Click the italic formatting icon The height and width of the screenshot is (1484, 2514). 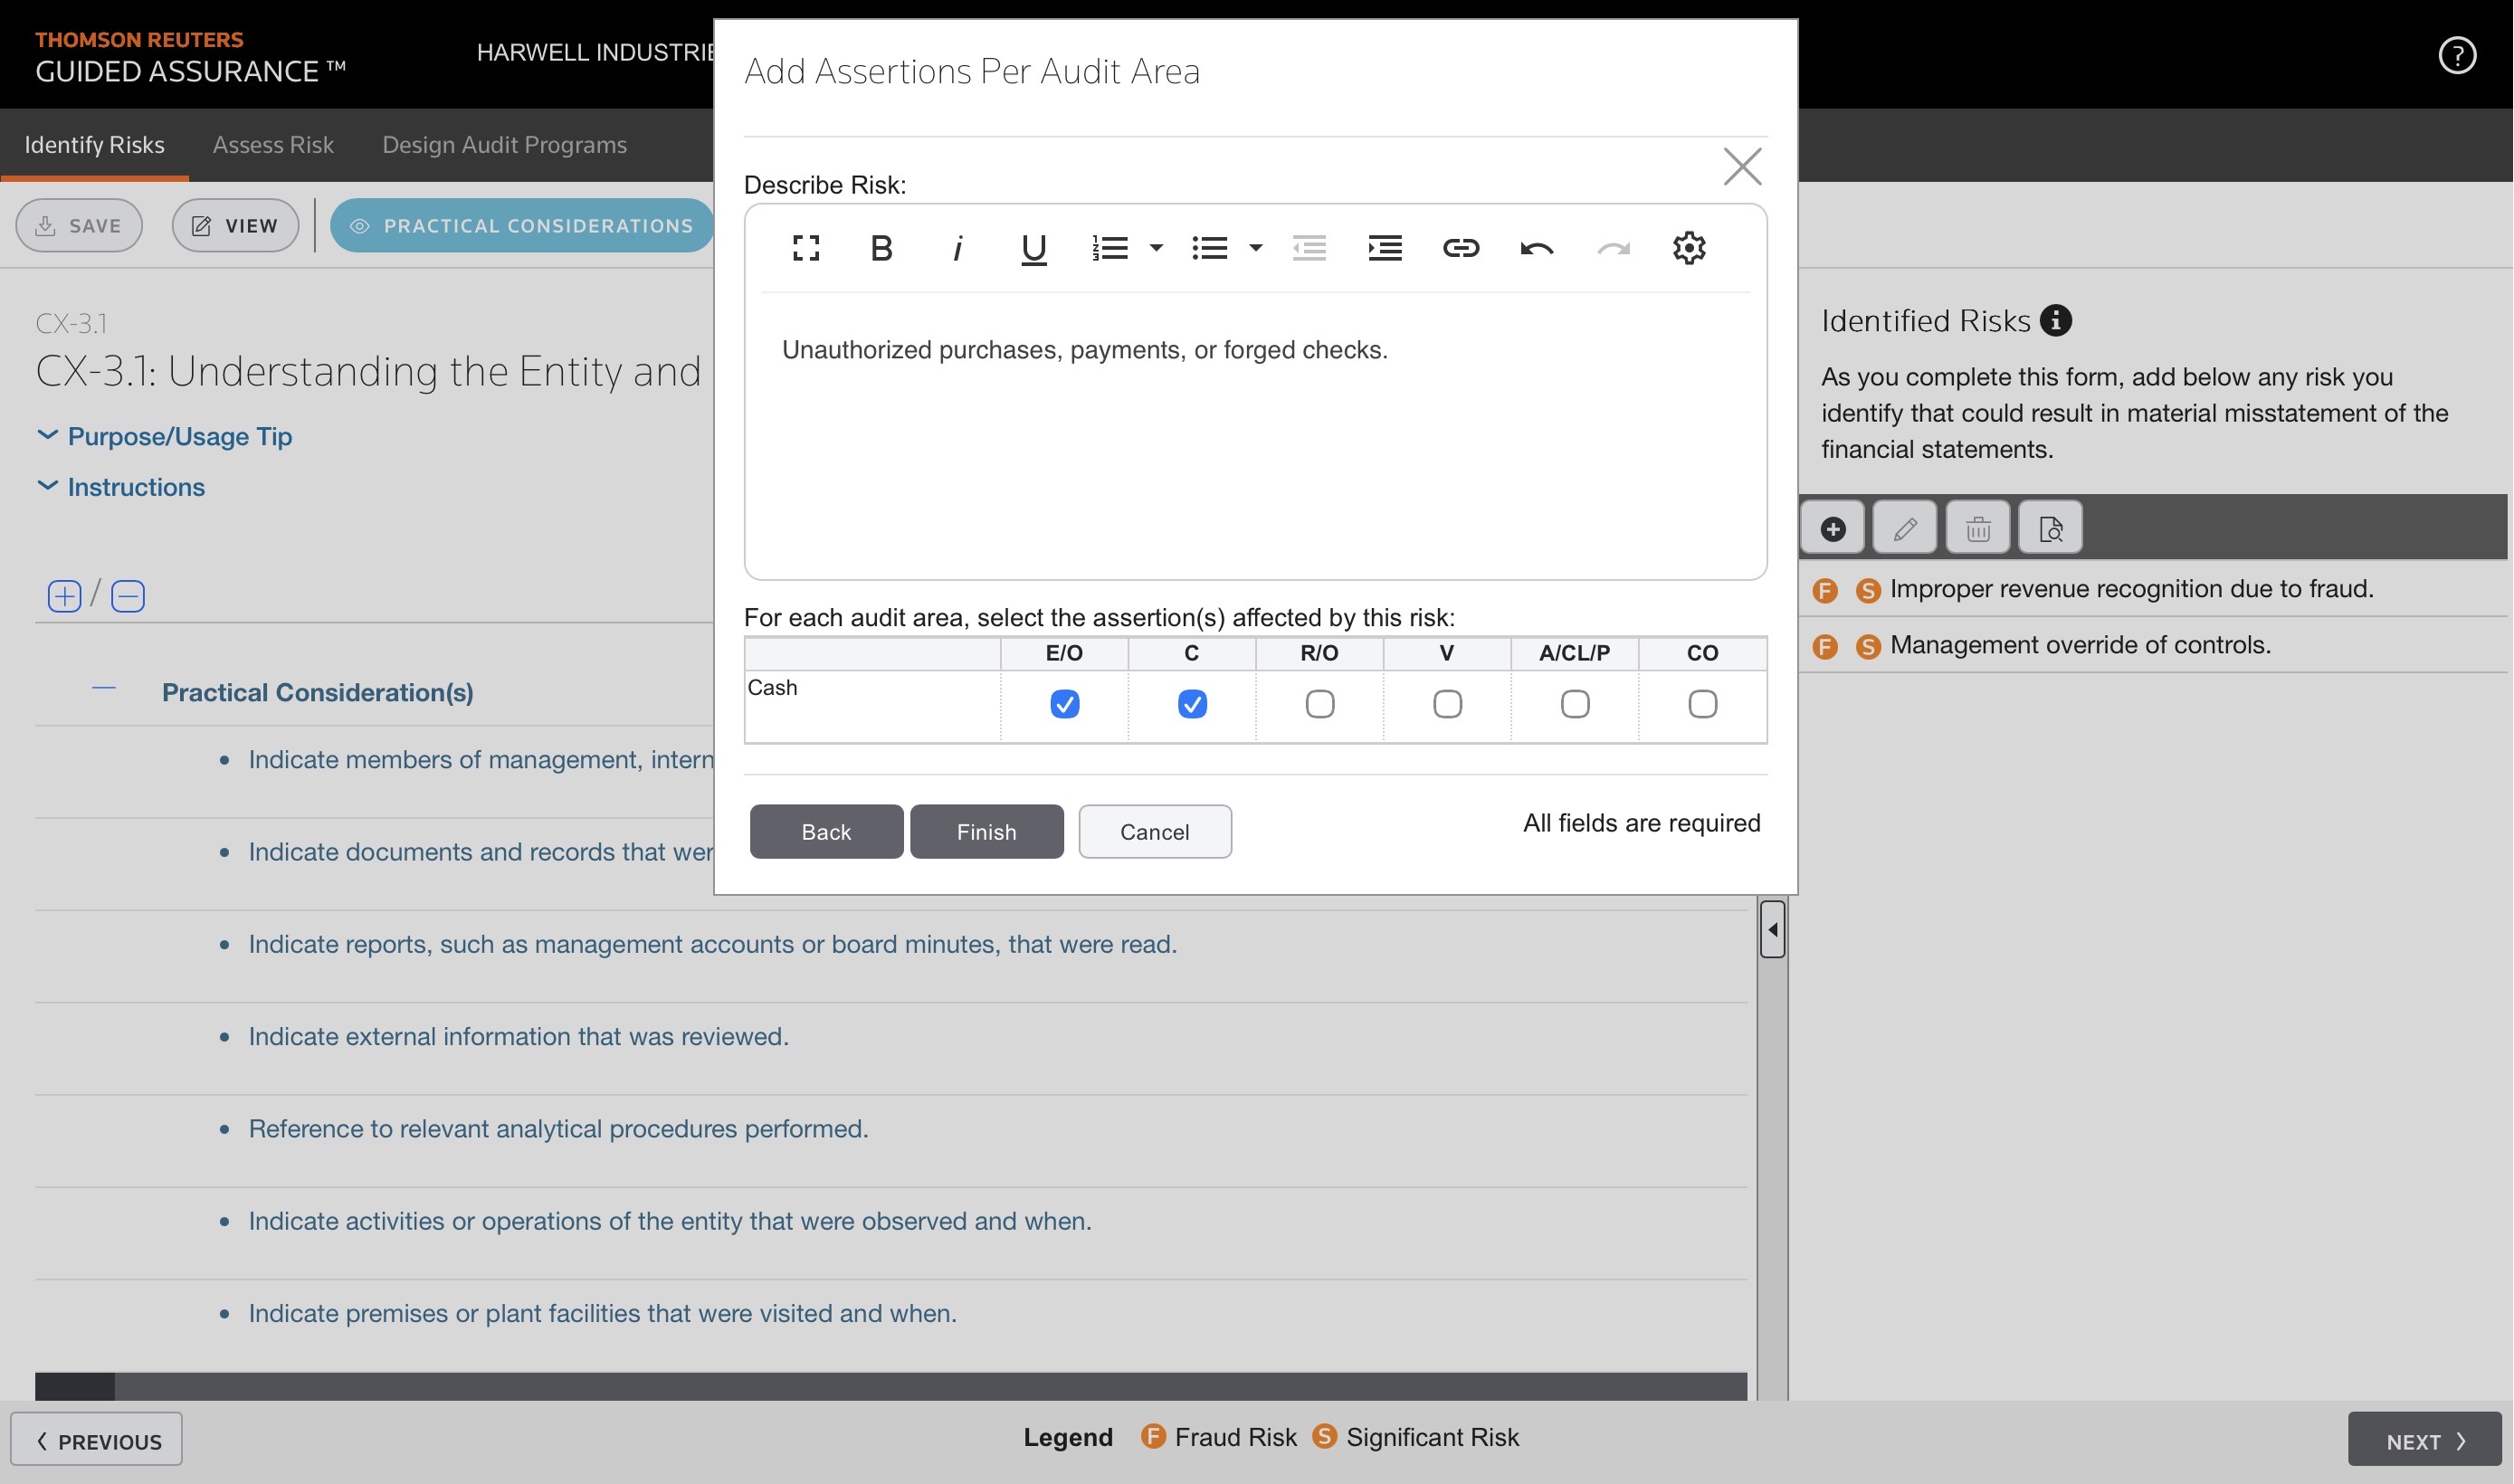coord(957,248)
